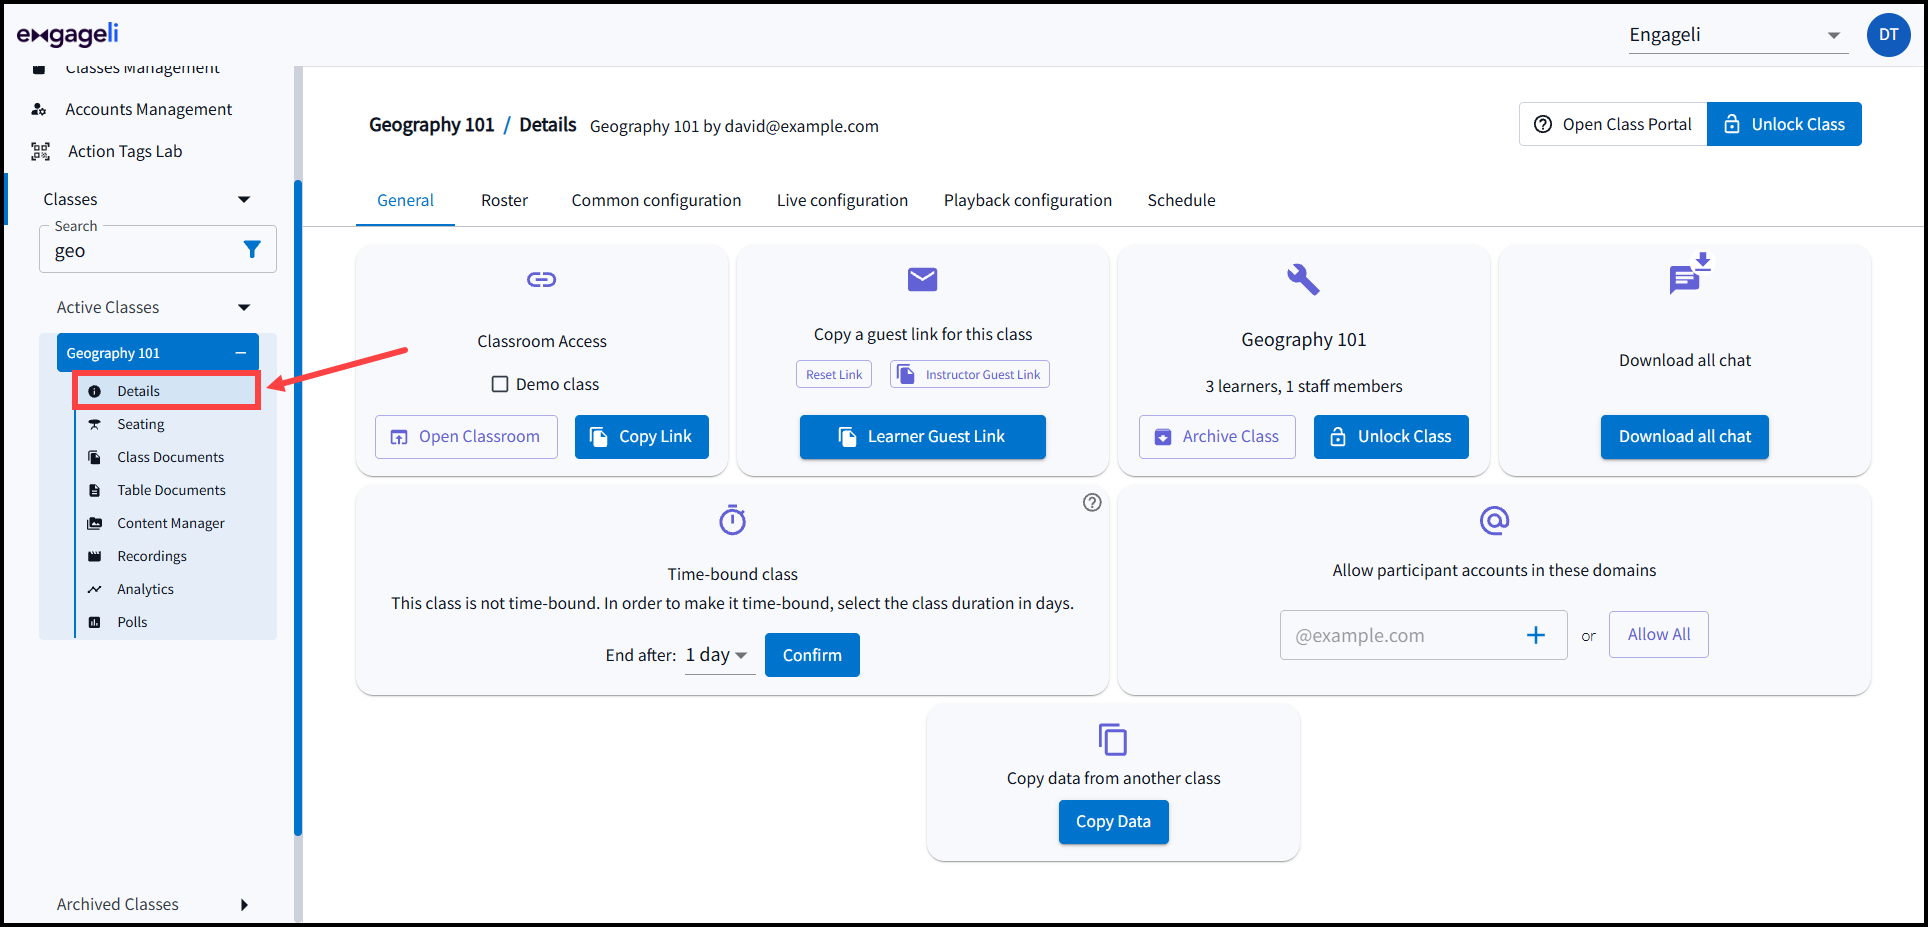The image size is (1928, 927).
Task: Collapse the Active Classes section
Action: [244, 307]
